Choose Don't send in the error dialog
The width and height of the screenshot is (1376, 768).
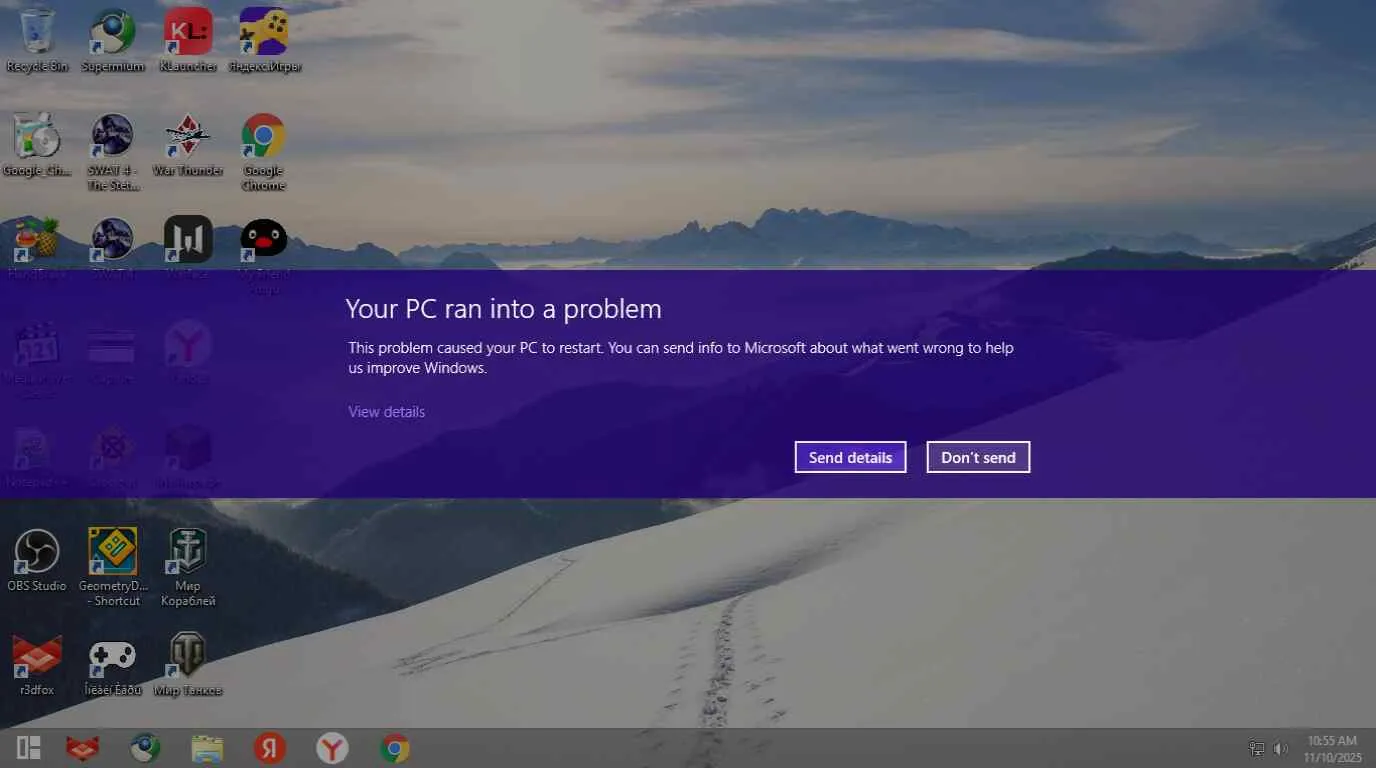[978, 457]
